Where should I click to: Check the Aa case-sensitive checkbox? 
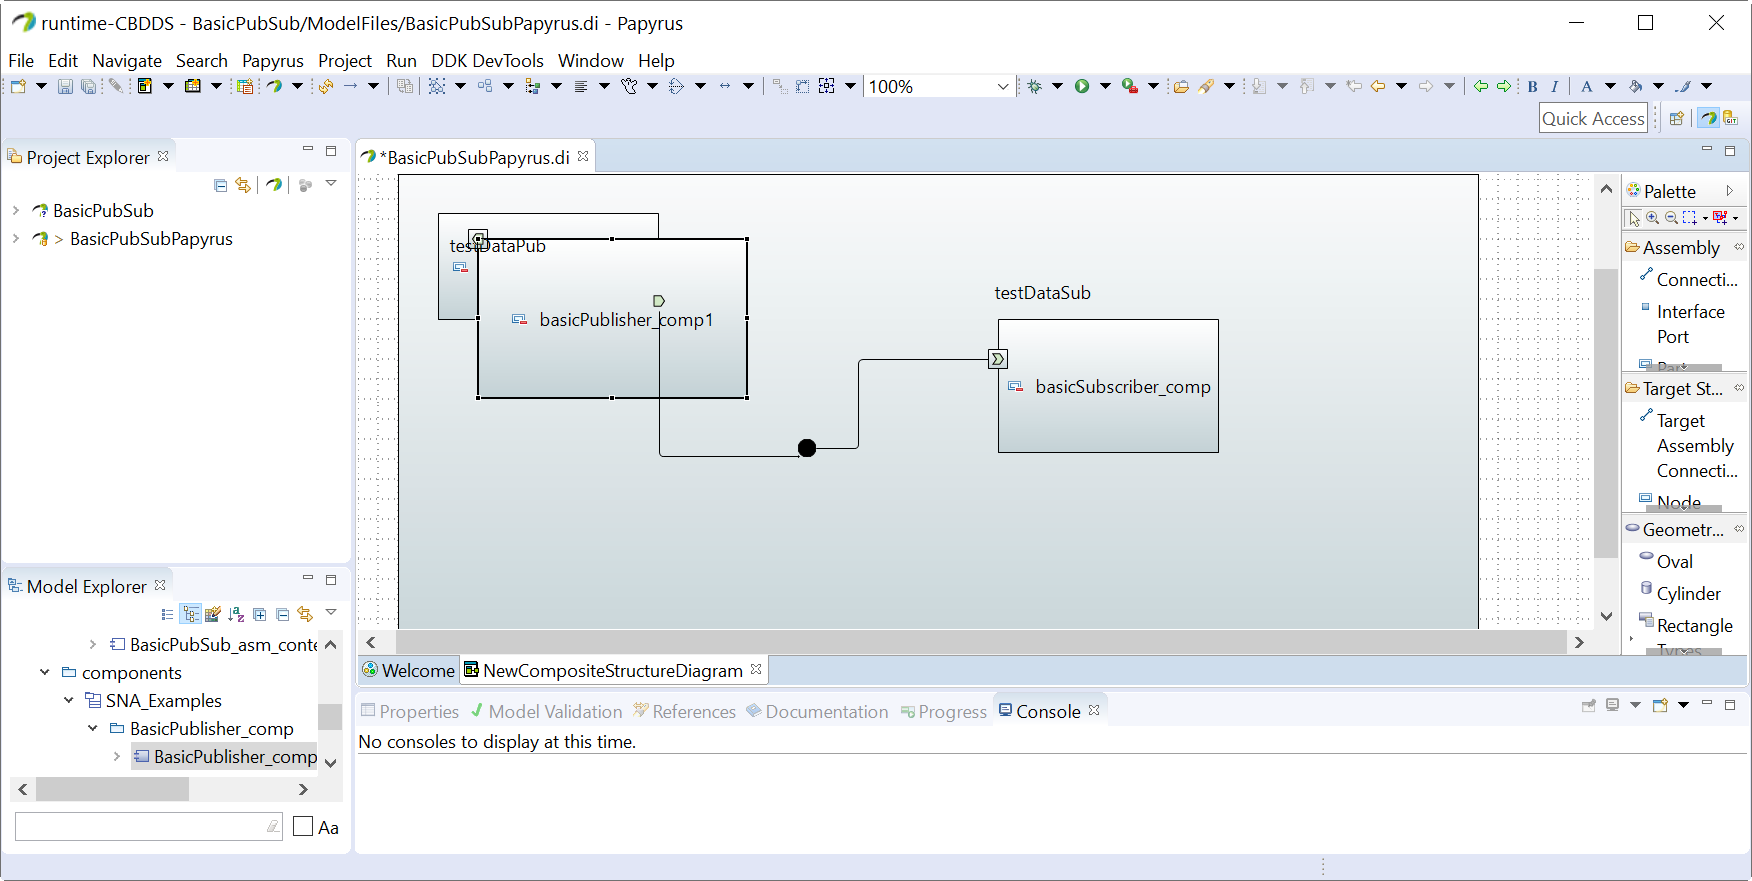pyautogui.click(x=303, y=827)
